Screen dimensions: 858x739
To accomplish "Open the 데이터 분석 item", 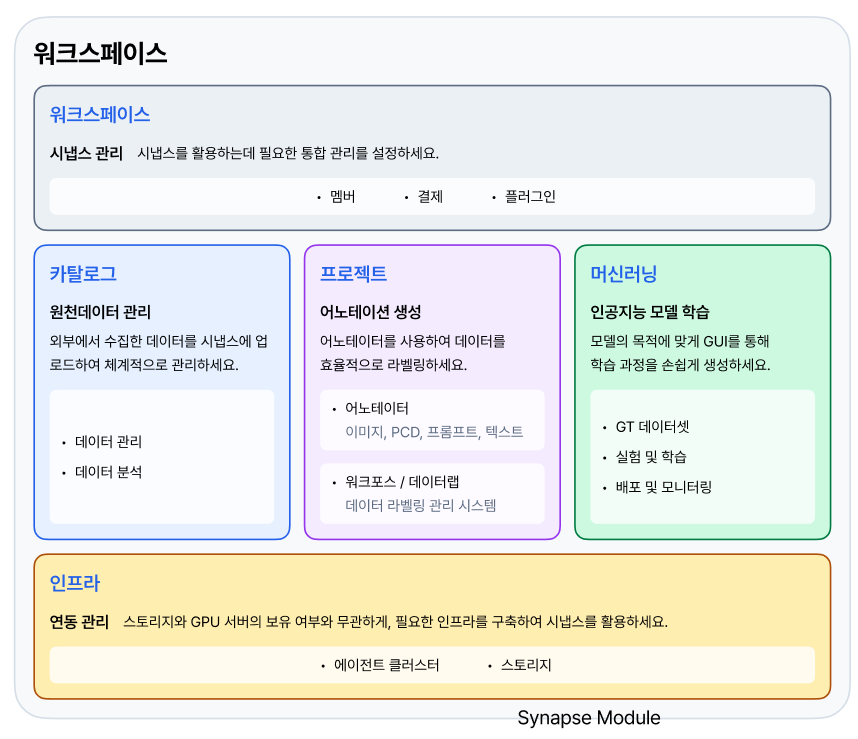I will [108, 472].
